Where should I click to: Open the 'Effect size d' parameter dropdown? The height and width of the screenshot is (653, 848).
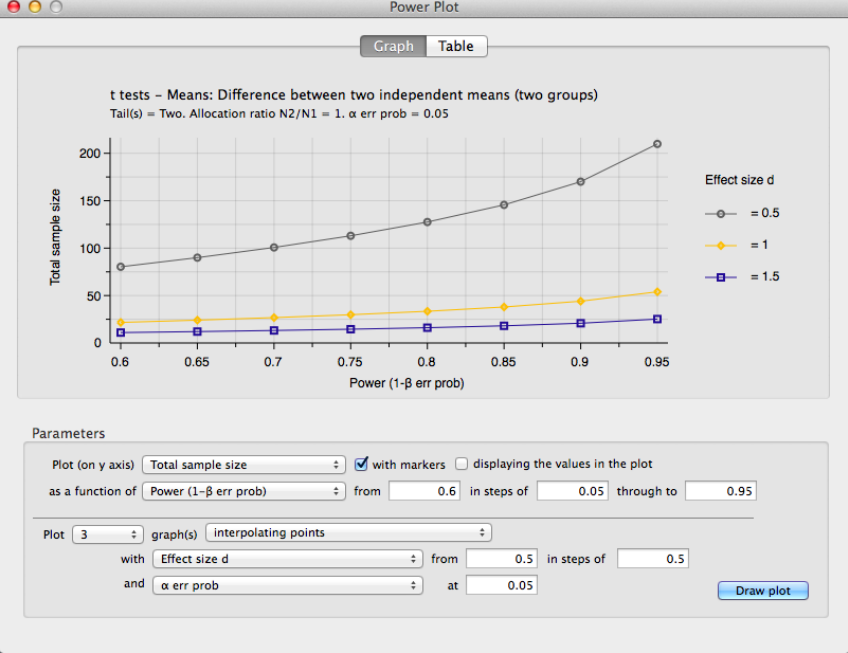coord(288,559)
